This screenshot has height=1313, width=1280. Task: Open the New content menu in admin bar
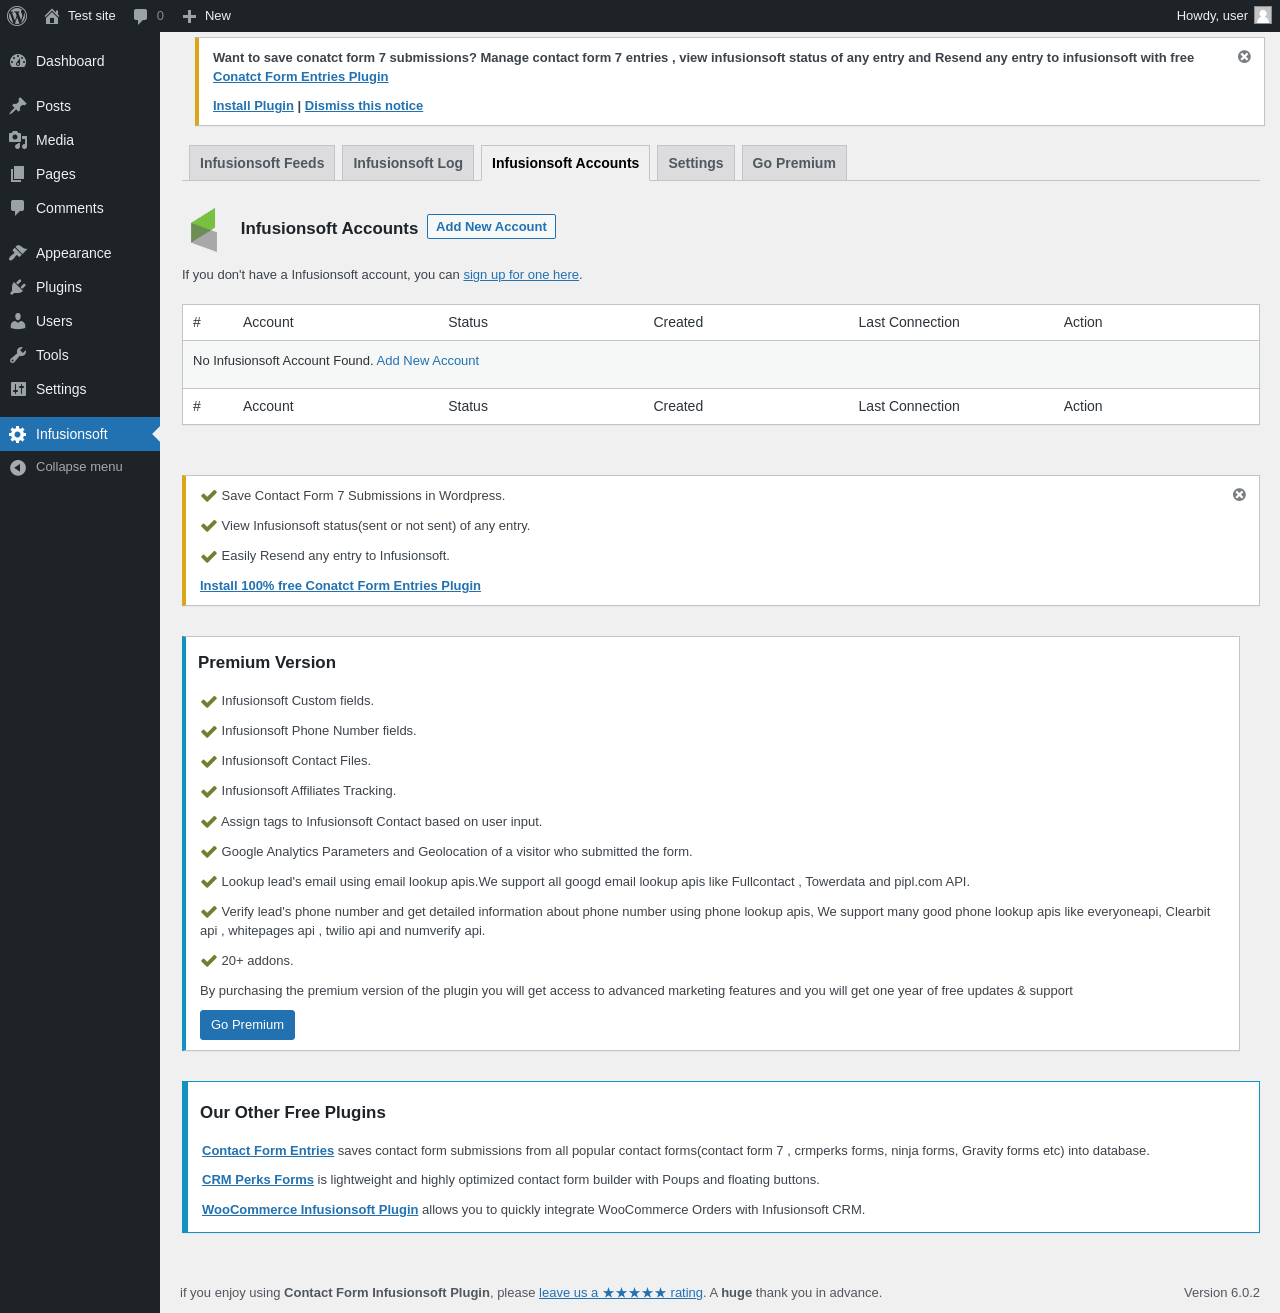207,16
